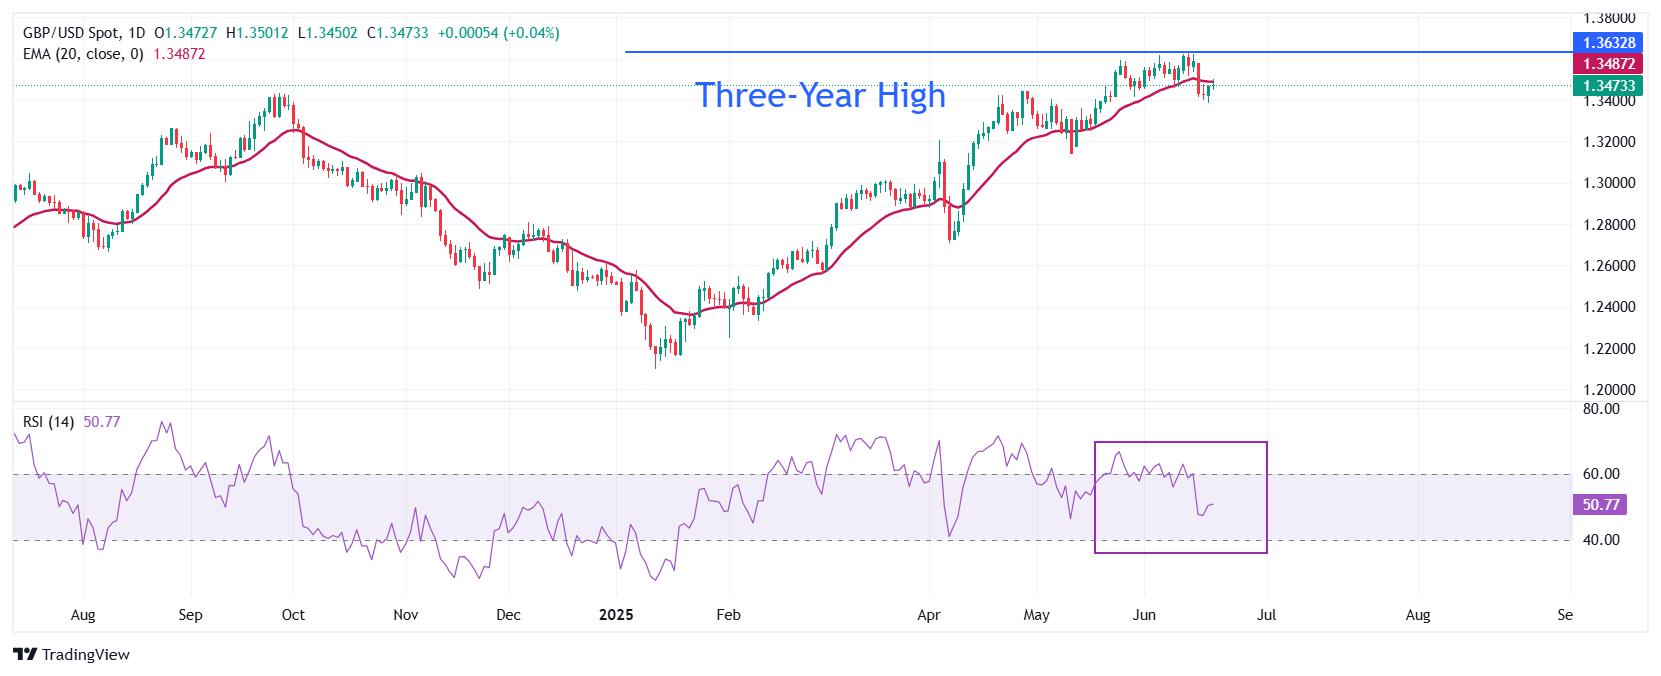Click the 2025 label on time axis
Screen dimensions: 1661x676
pos(617,615)
